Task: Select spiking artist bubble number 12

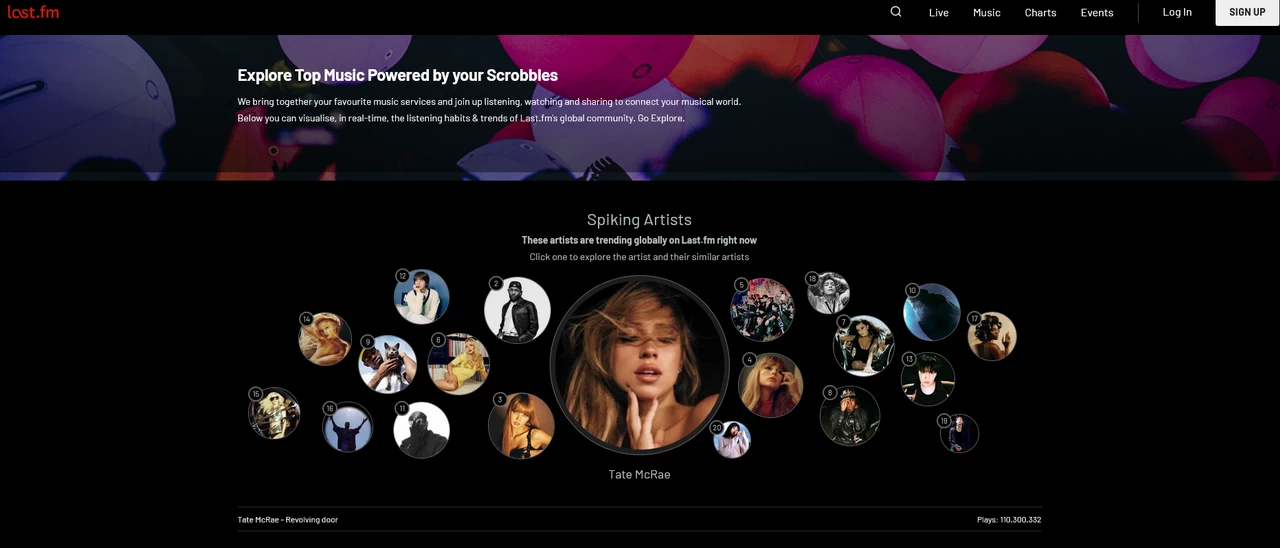Action: coord(421,296)
